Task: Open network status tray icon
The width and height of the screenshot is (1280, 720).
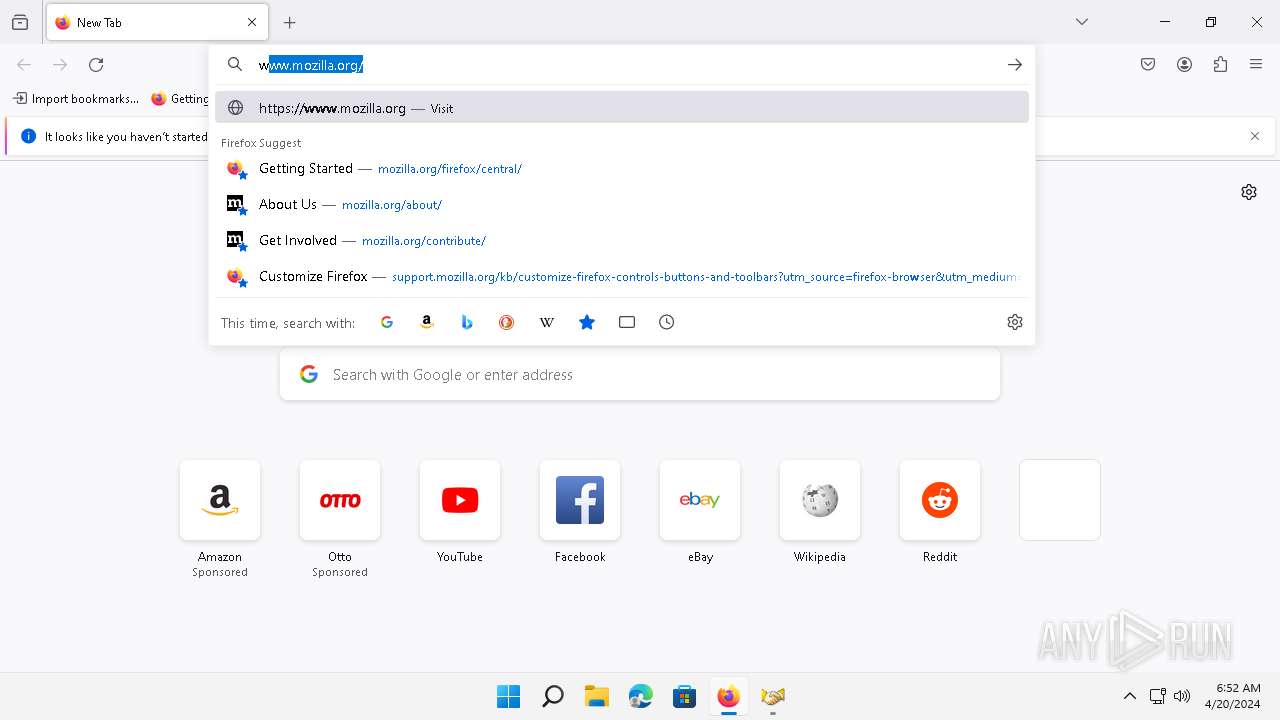Action: [x=1158, y=696]
